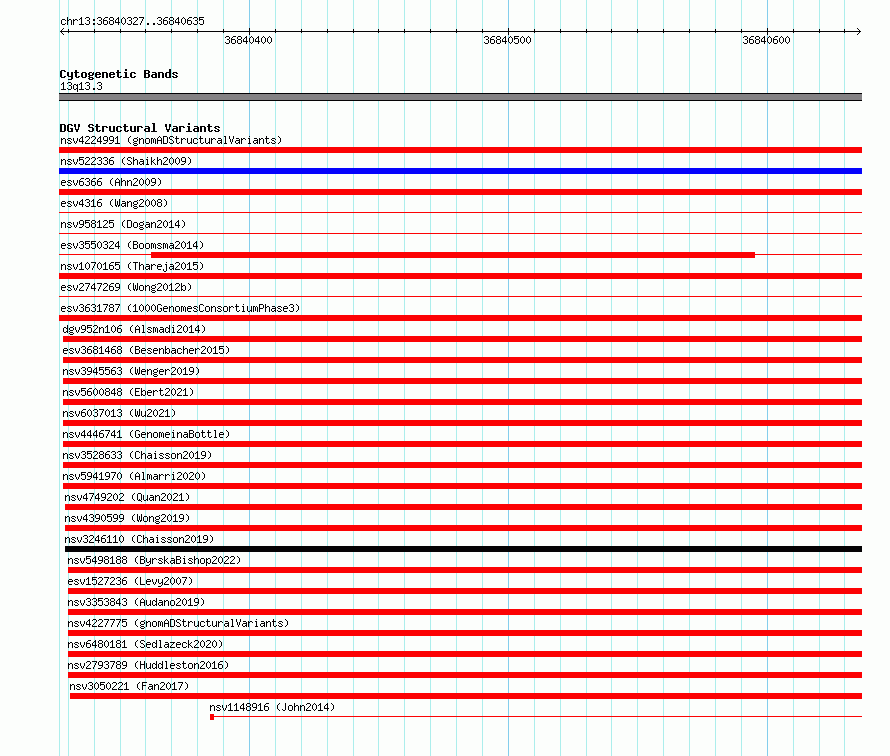The height and width of the screenshot is (756, 890).
Task: Click the nsv4224991 (gnomADStructuralVariants) label
Action: [x=171, y=140]
